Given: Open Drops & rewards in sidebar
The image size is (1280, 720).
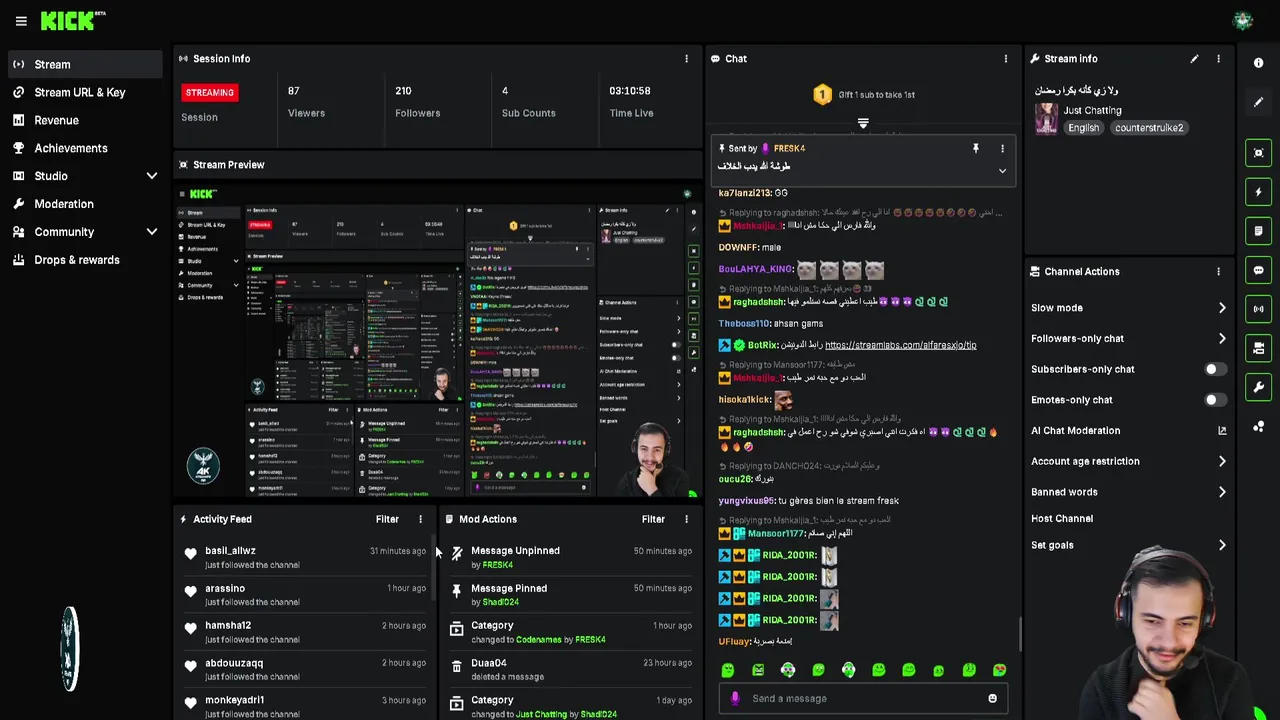Looking at the screenshot, I should pos(84,260).
